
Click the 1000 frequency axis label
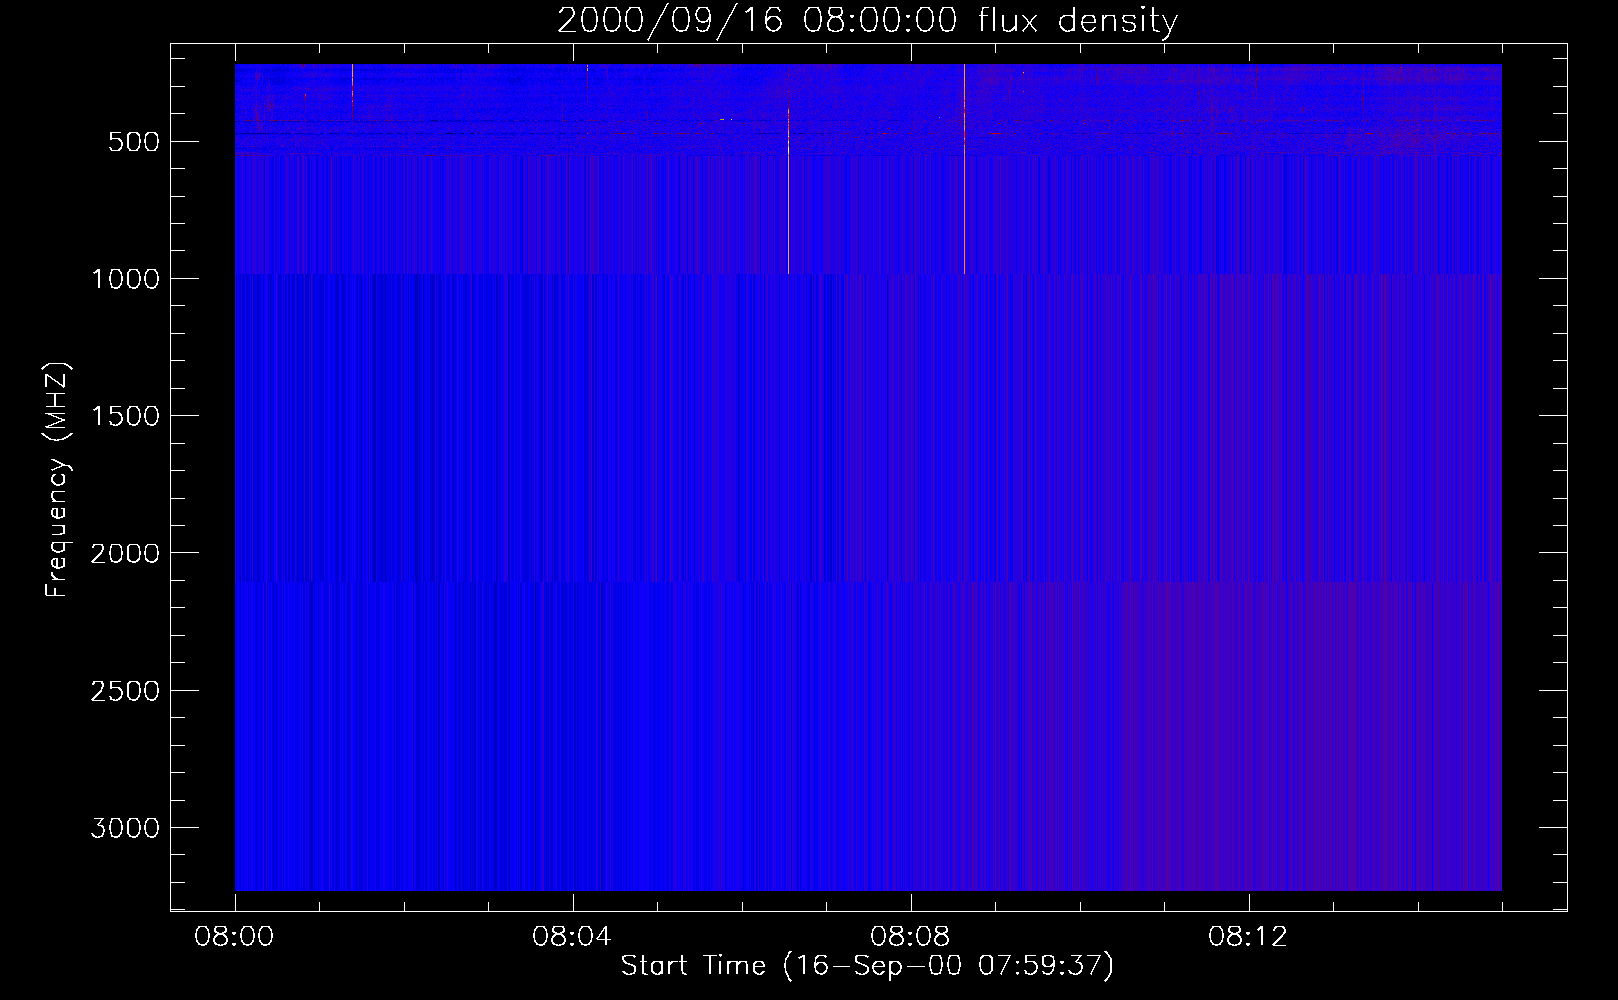pos(125,279)
